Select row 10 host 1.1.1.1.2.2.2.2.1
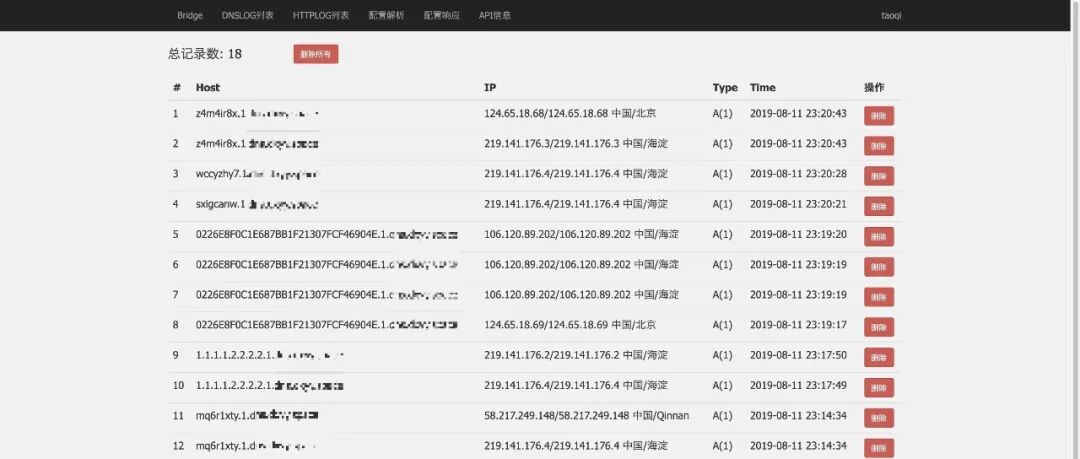Image resolution: width=1080 pixels, height=459 pixels. click(270, 385)
